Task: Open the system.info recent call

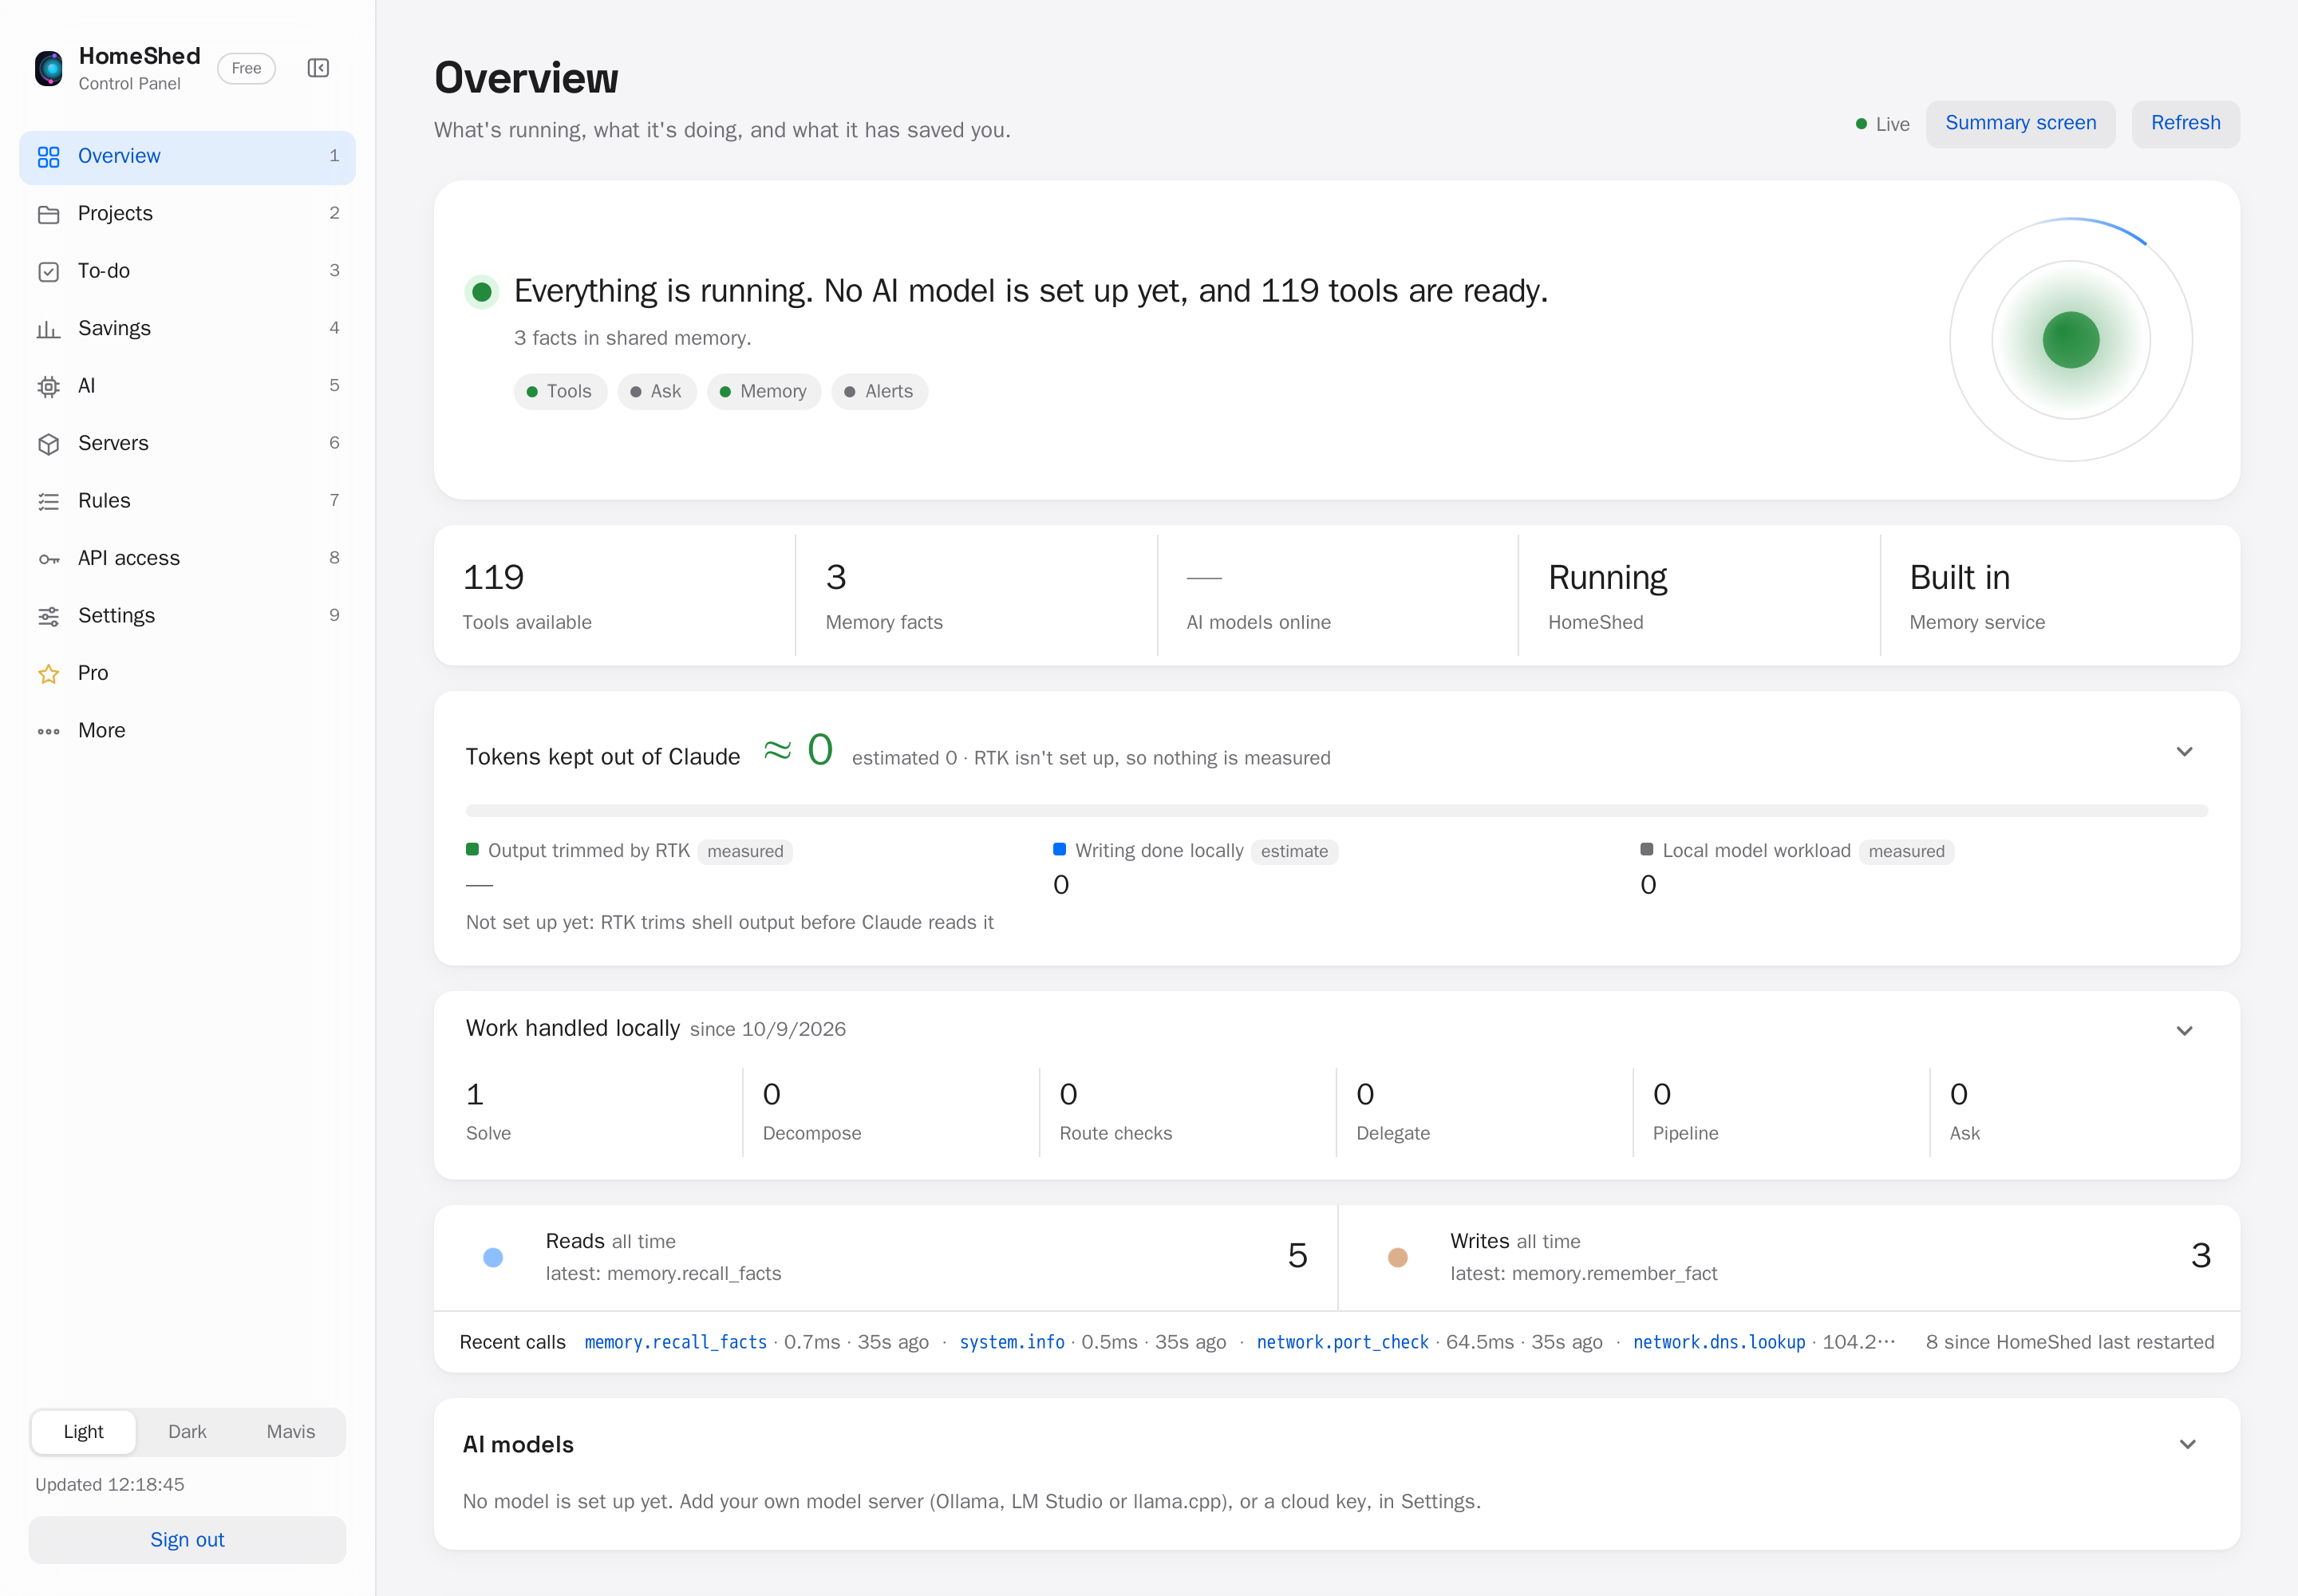Action: (1011, 1342)
